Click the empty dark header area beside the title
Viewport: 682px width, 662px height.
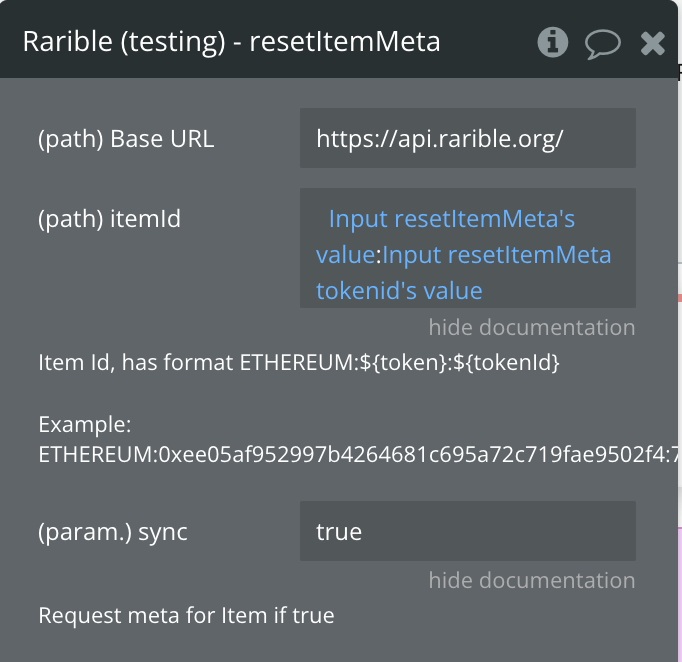click(x=487, y=42)
